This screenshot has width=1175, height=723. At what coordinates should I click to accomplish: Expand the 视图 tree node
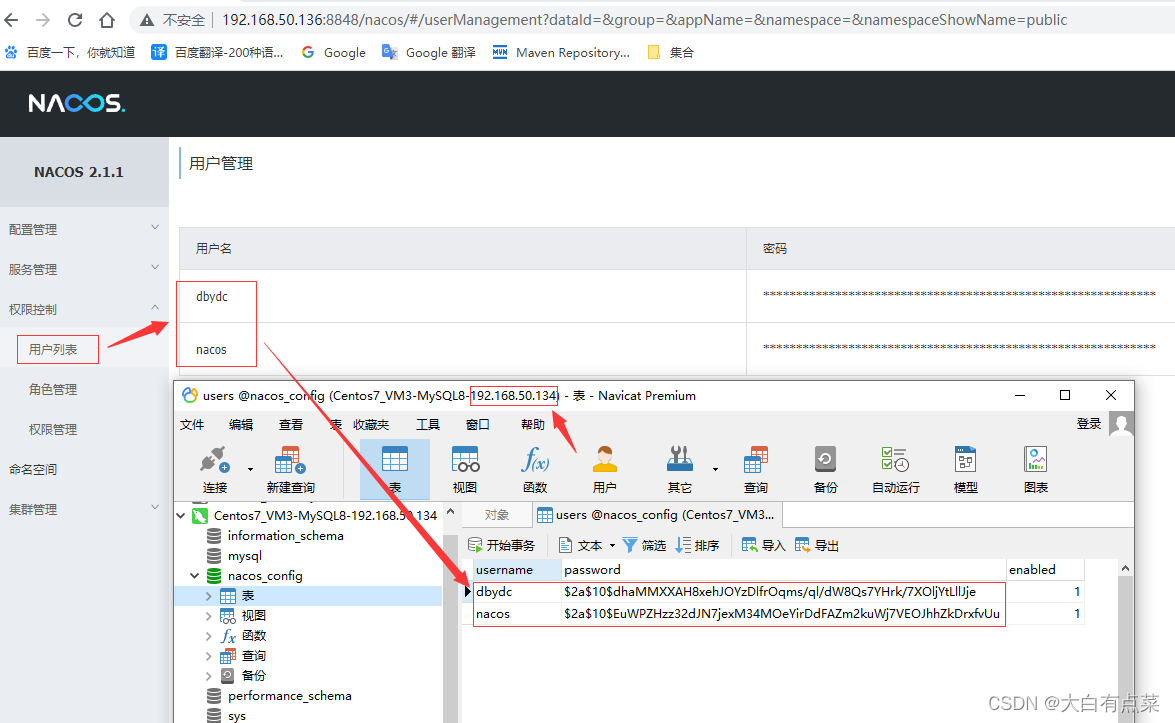208,616
